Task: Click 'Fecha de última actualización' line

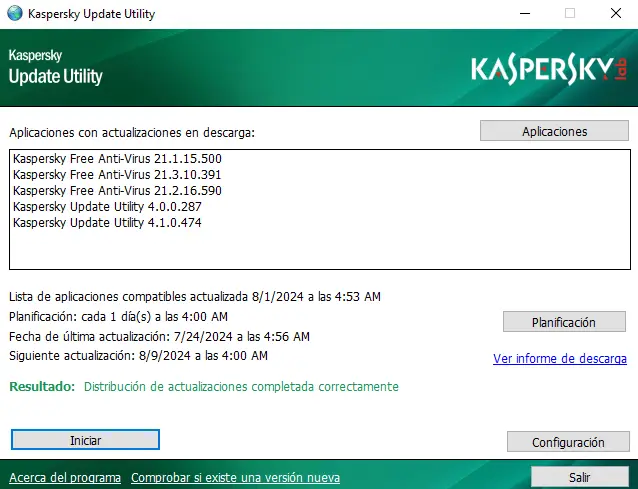Action: 159,336
